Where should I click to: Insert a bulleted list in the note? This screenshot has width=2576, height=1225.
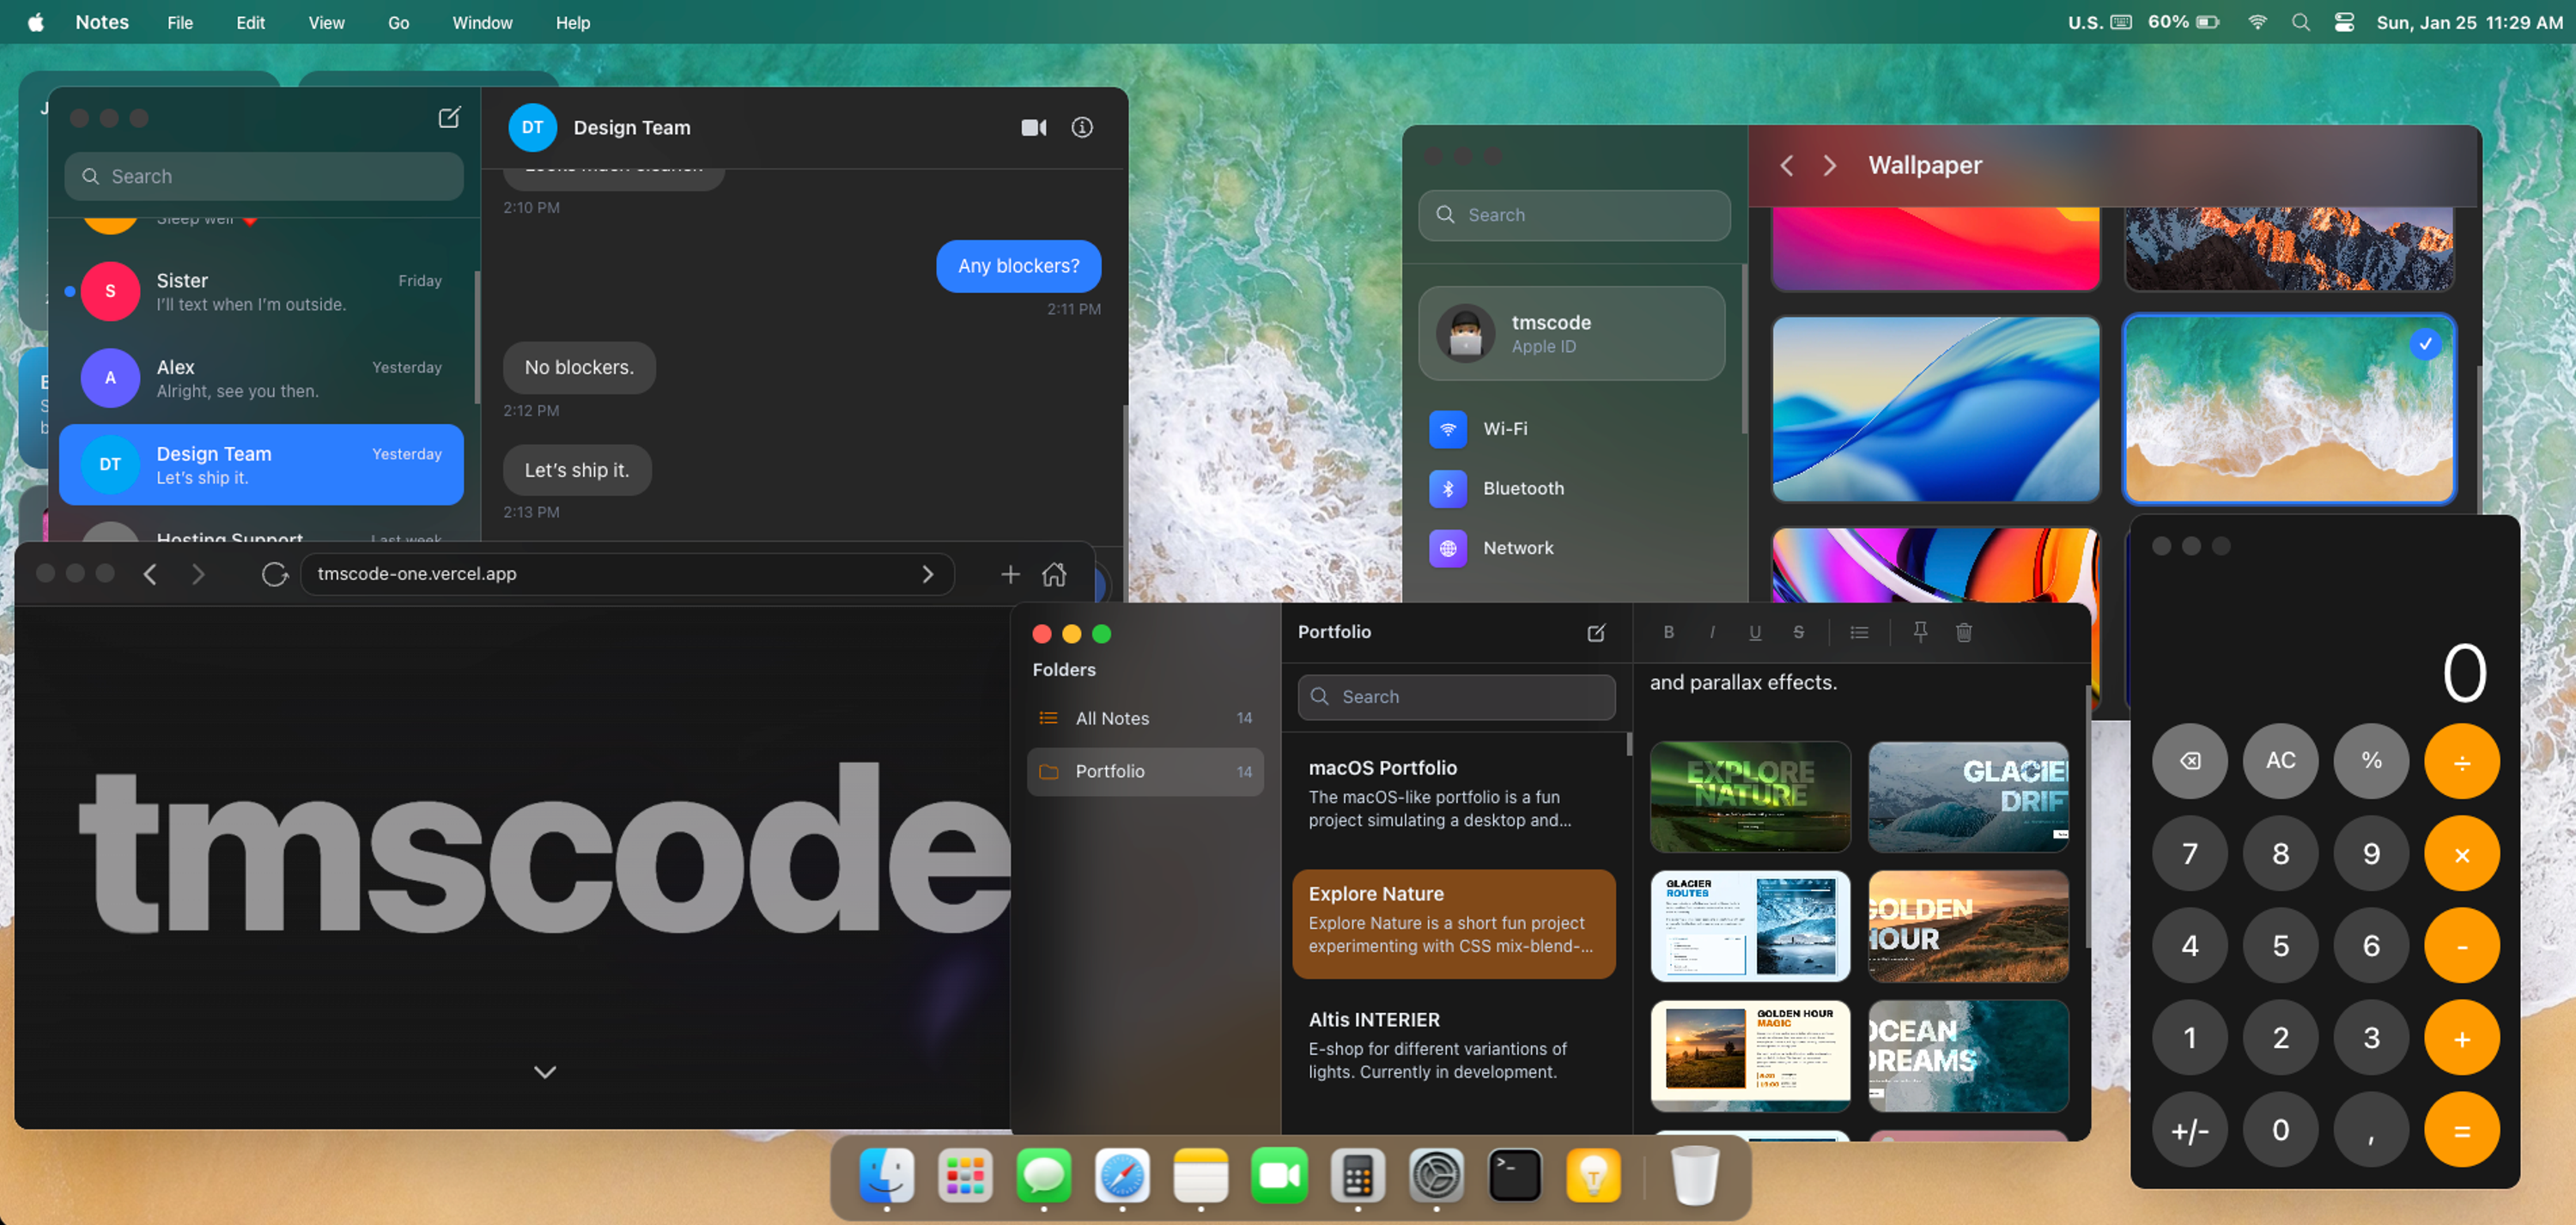click(x=1858, y=631)
